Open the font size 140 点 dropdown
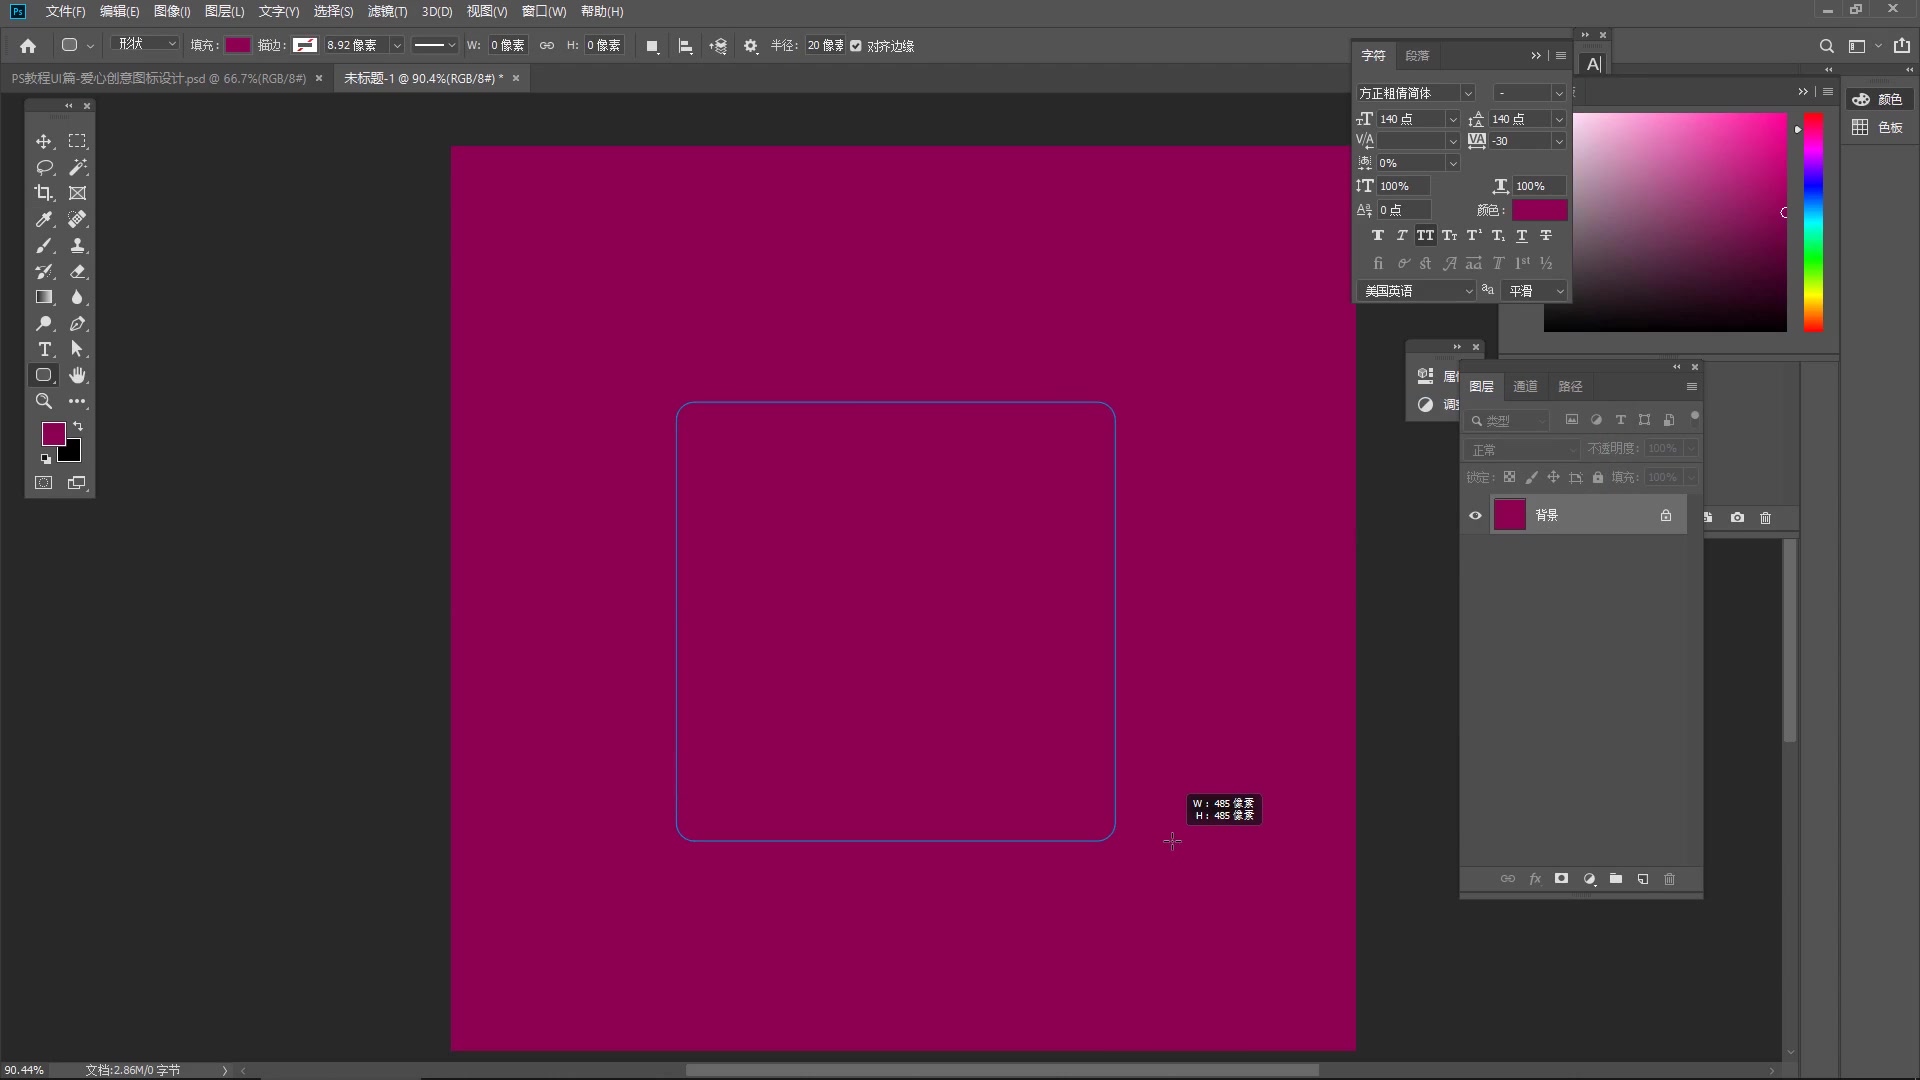 (x=1453, y=120)
